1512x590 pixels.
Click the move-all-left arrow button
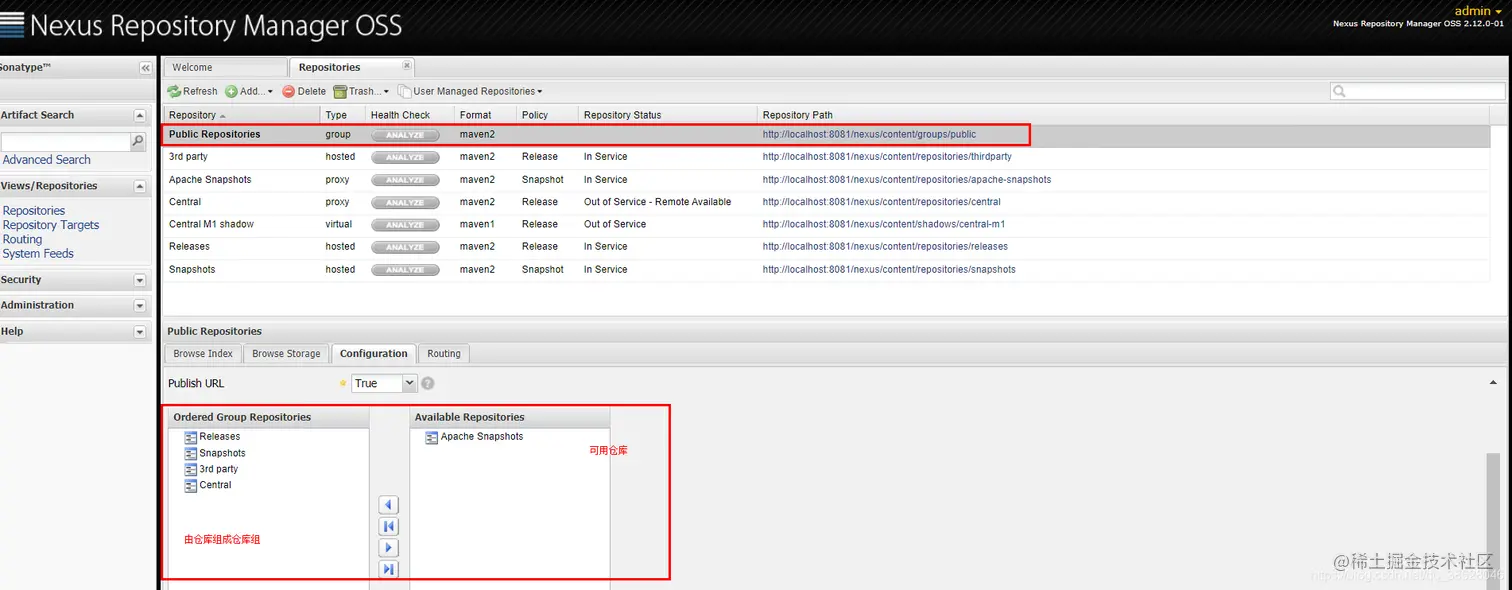click(389, 526)
